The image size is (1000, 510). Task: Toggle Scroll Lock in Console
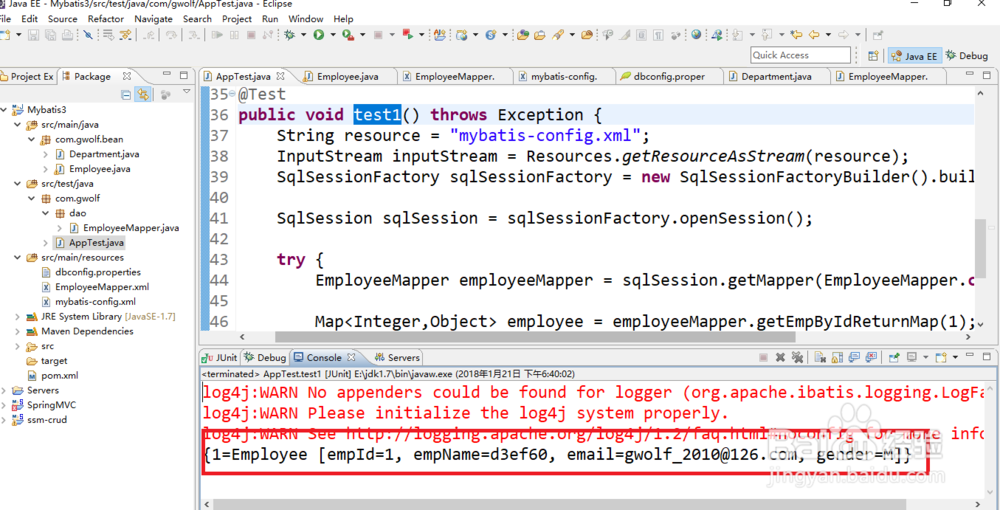pyautogui.click(x=837, y=358)
